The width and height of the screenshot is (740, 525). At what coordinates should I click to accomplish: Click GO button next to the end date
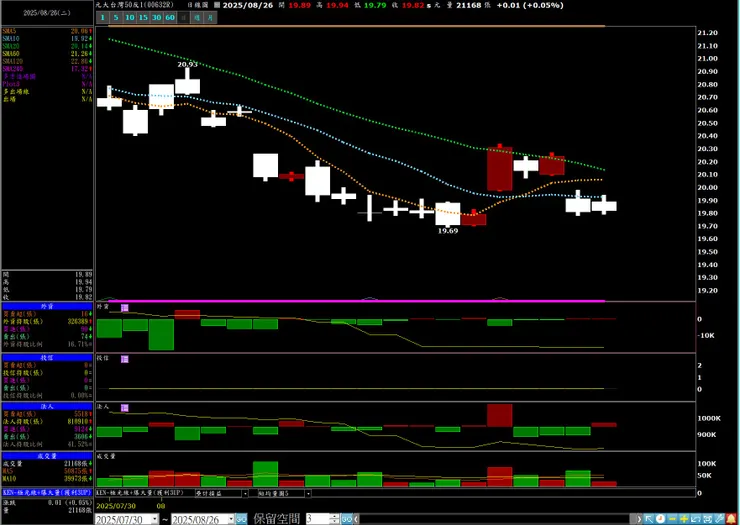(241, 519)
